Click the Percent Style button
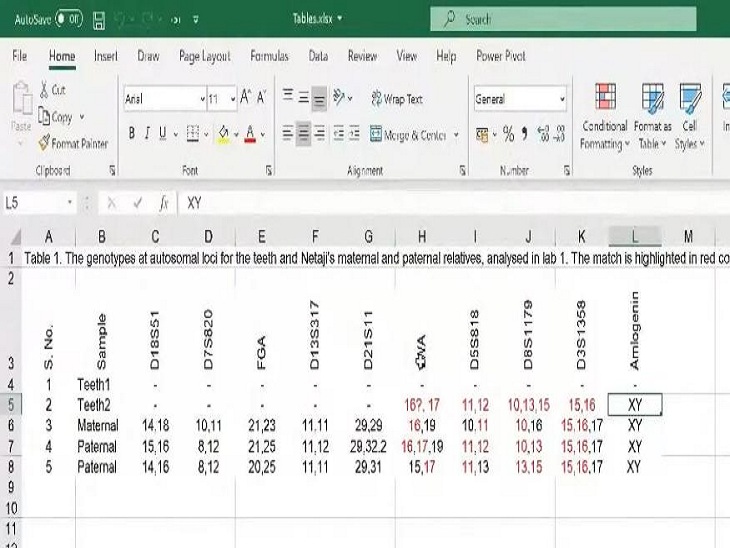730x548 pixels. click(508, 134)
